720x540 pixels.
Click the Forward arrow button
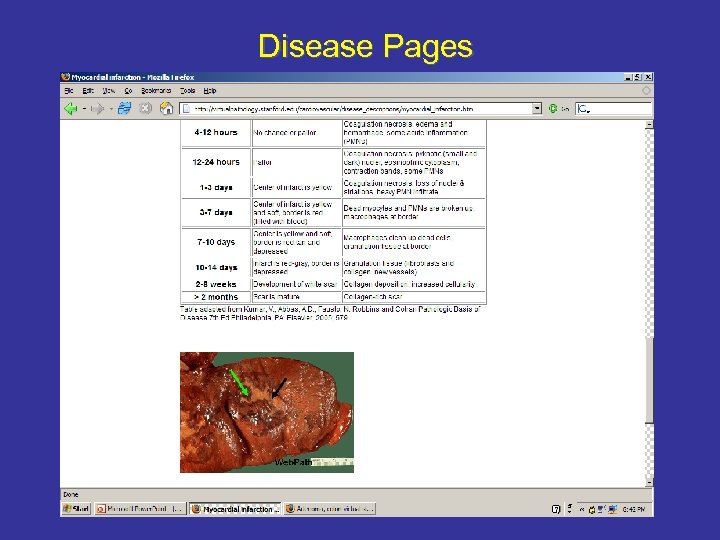97,109
